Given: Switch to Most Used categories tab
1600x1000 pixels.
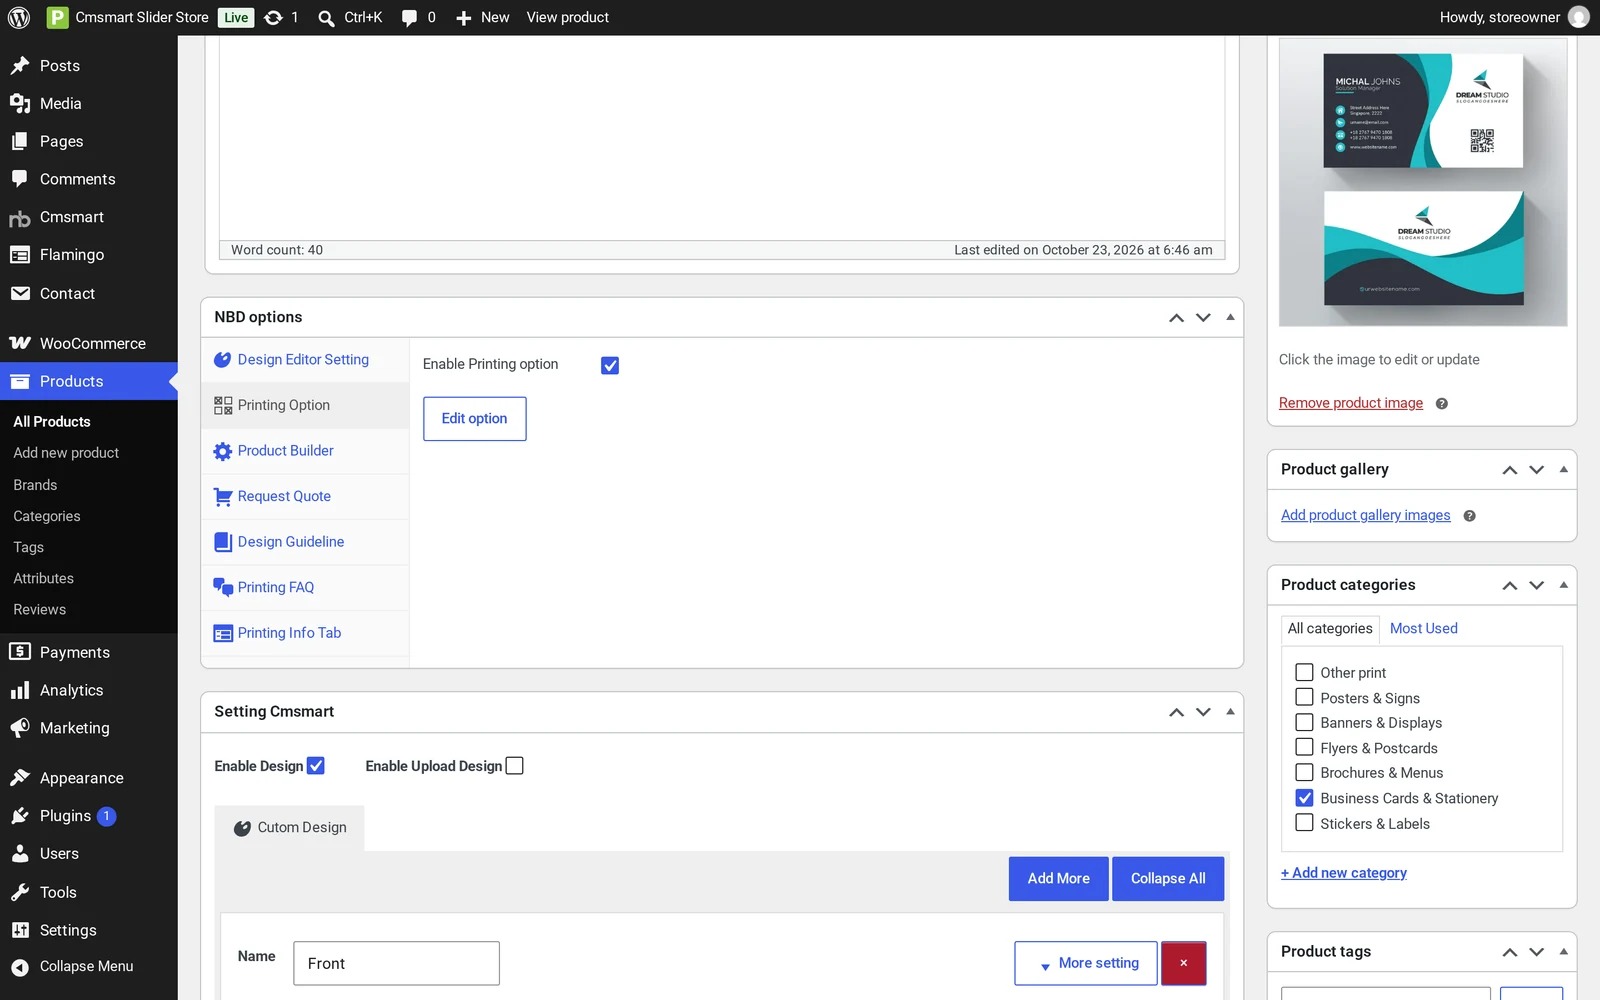Looking at the screenshot, I should point(1423,629).
